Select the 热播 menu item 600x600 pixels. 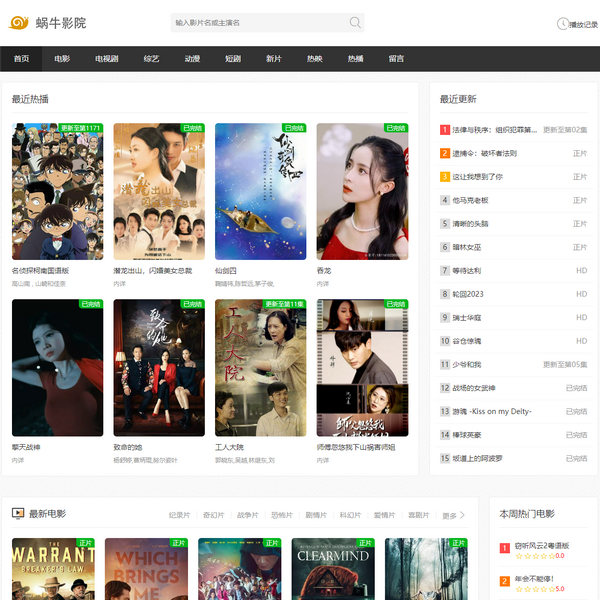pyautogui.click(x=355, y=59)
